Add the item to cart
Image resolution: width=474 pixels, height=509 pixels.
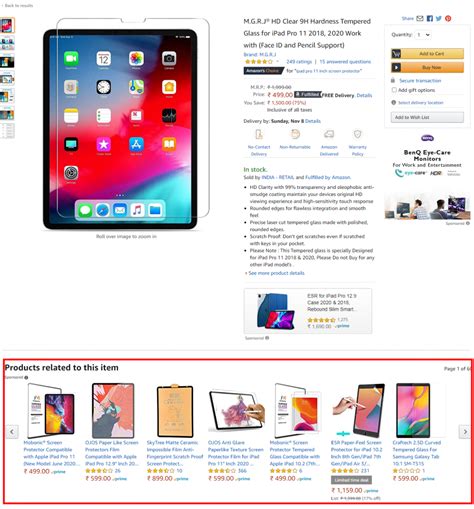427,53
